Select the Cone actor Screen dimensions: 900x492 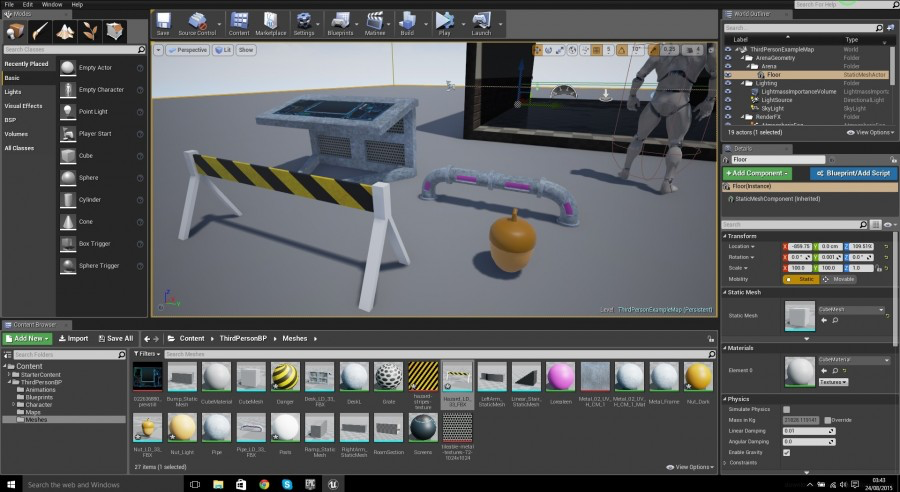pos(102,222)
